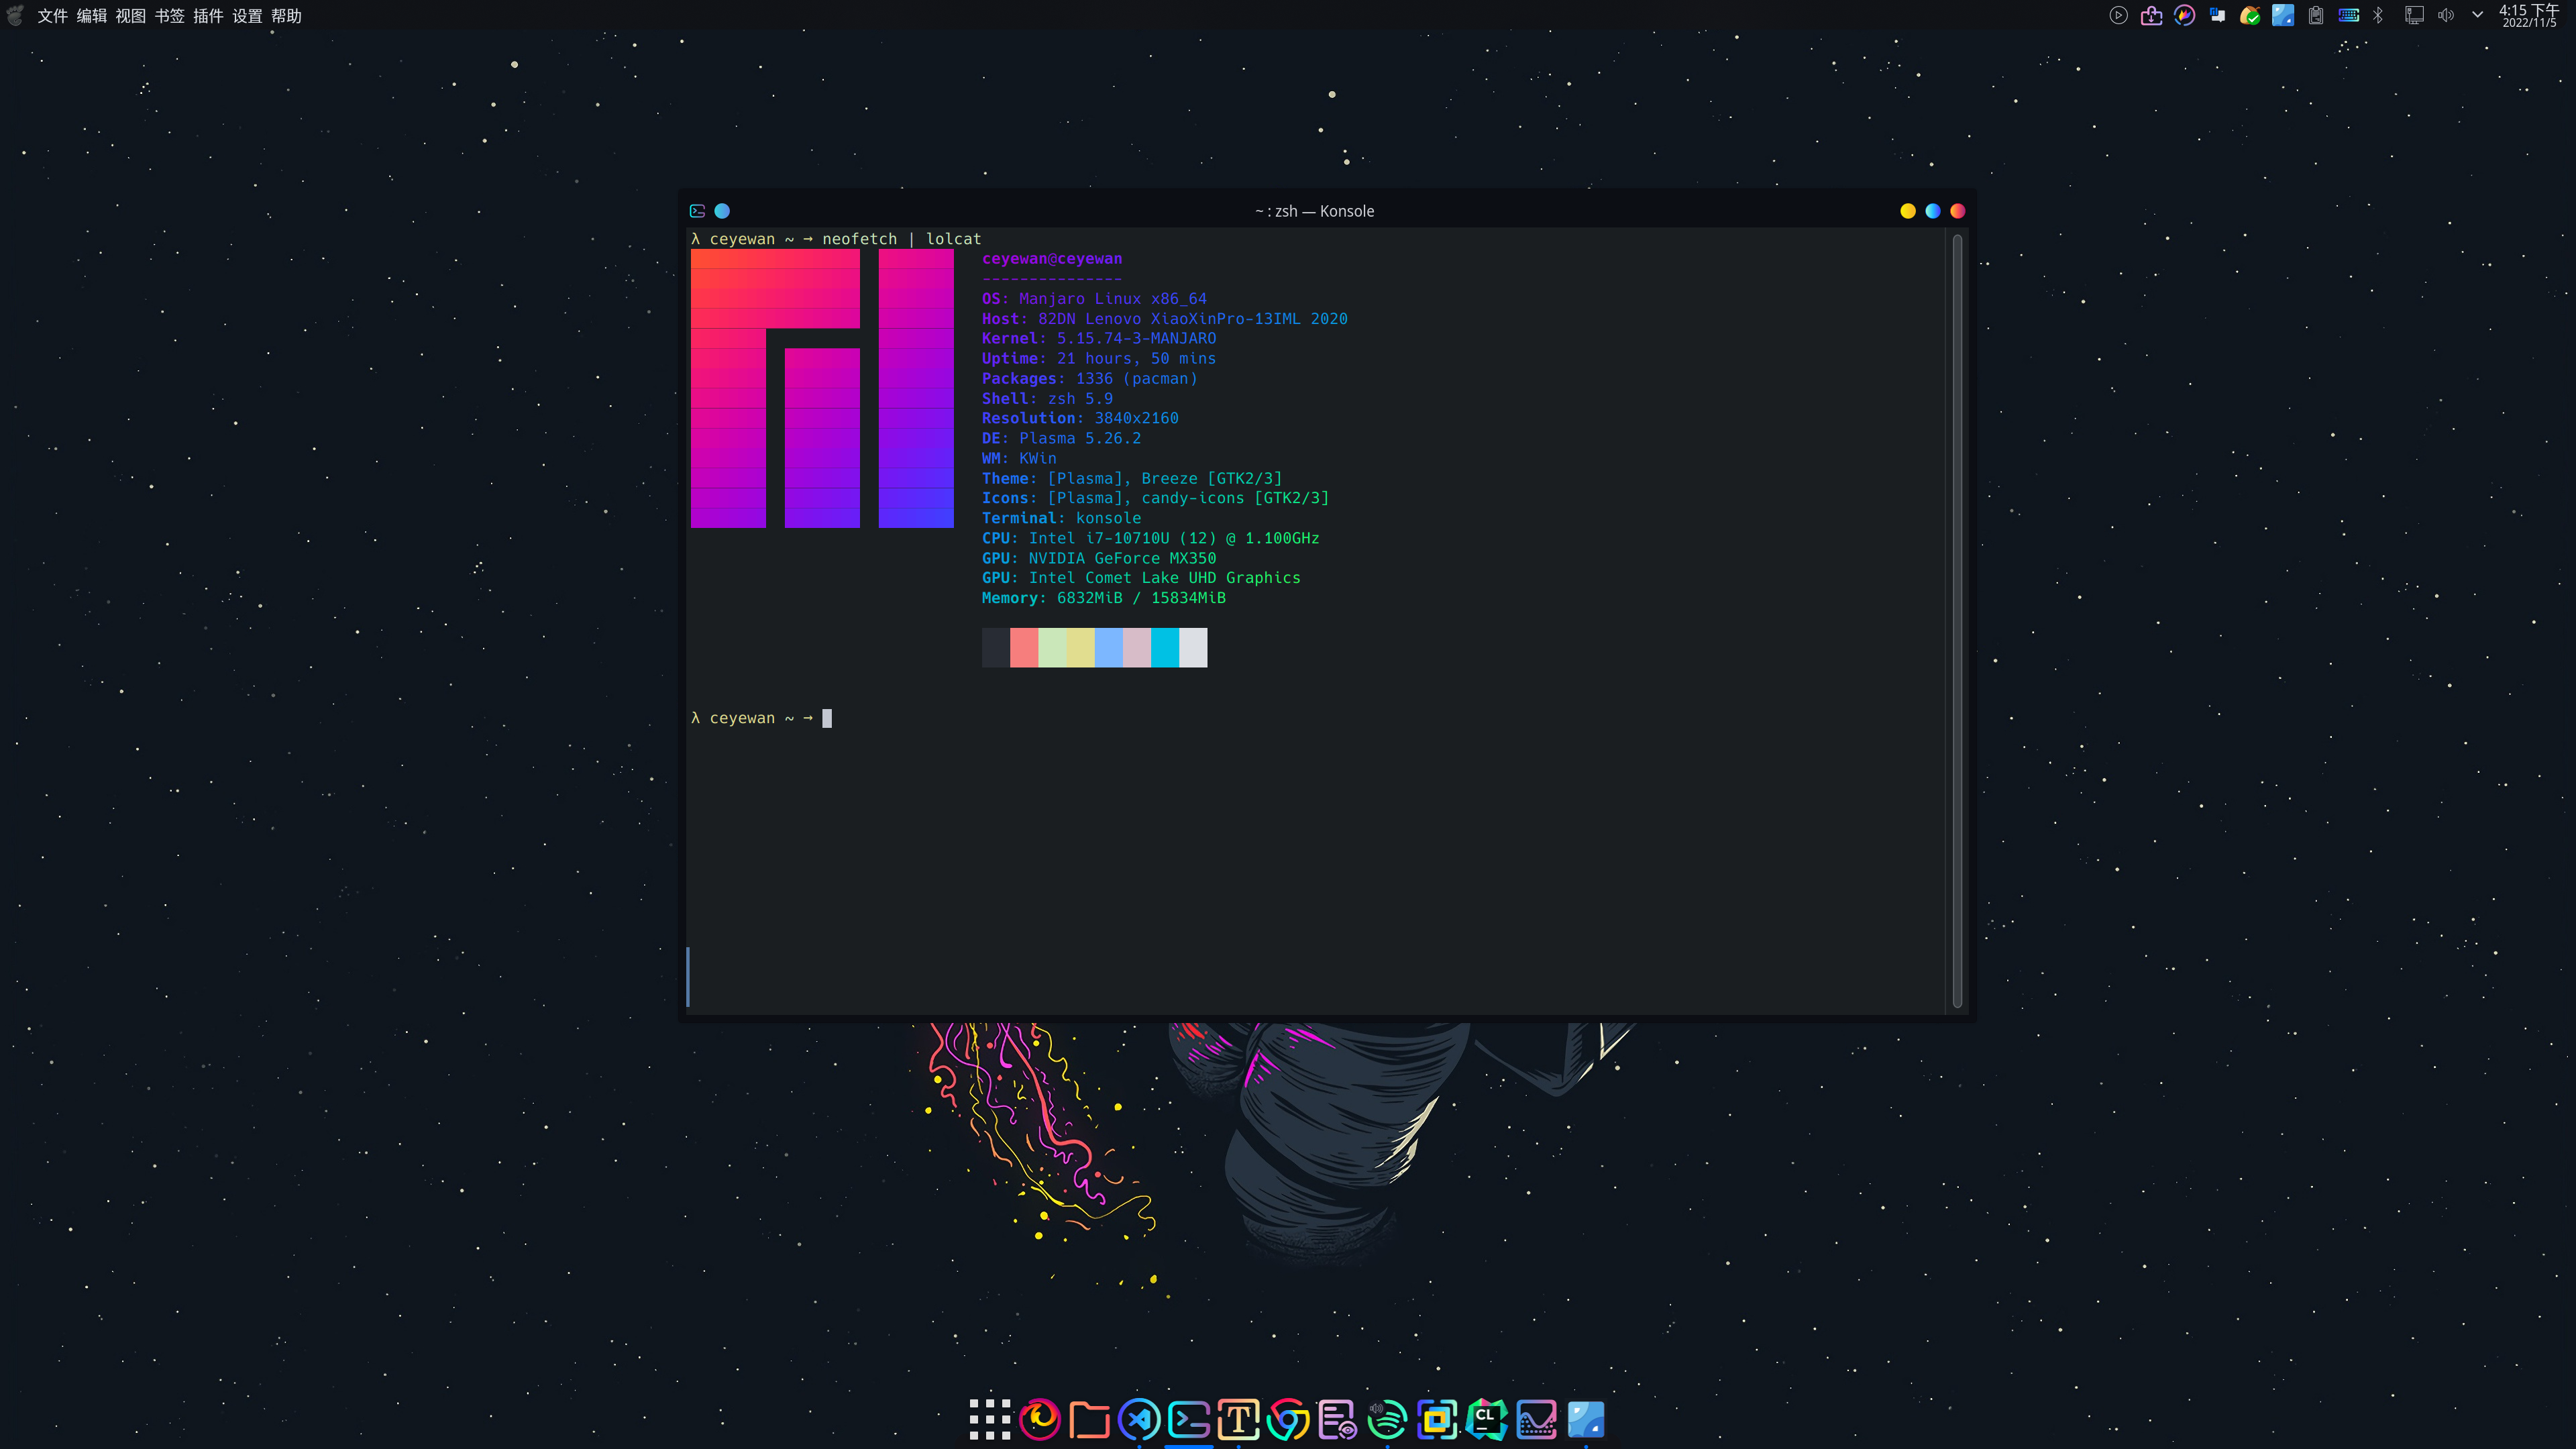Open Visual Studio Code from the dock
Screen dimensions: 2576x1449
[x=1139, y=1419]
